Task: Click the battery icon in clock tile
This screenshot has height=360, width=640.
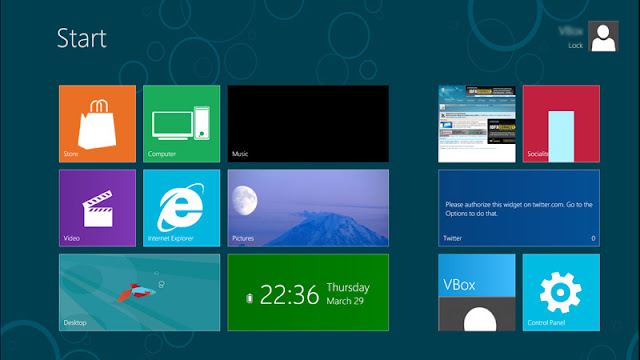Action: click(249, 298)
